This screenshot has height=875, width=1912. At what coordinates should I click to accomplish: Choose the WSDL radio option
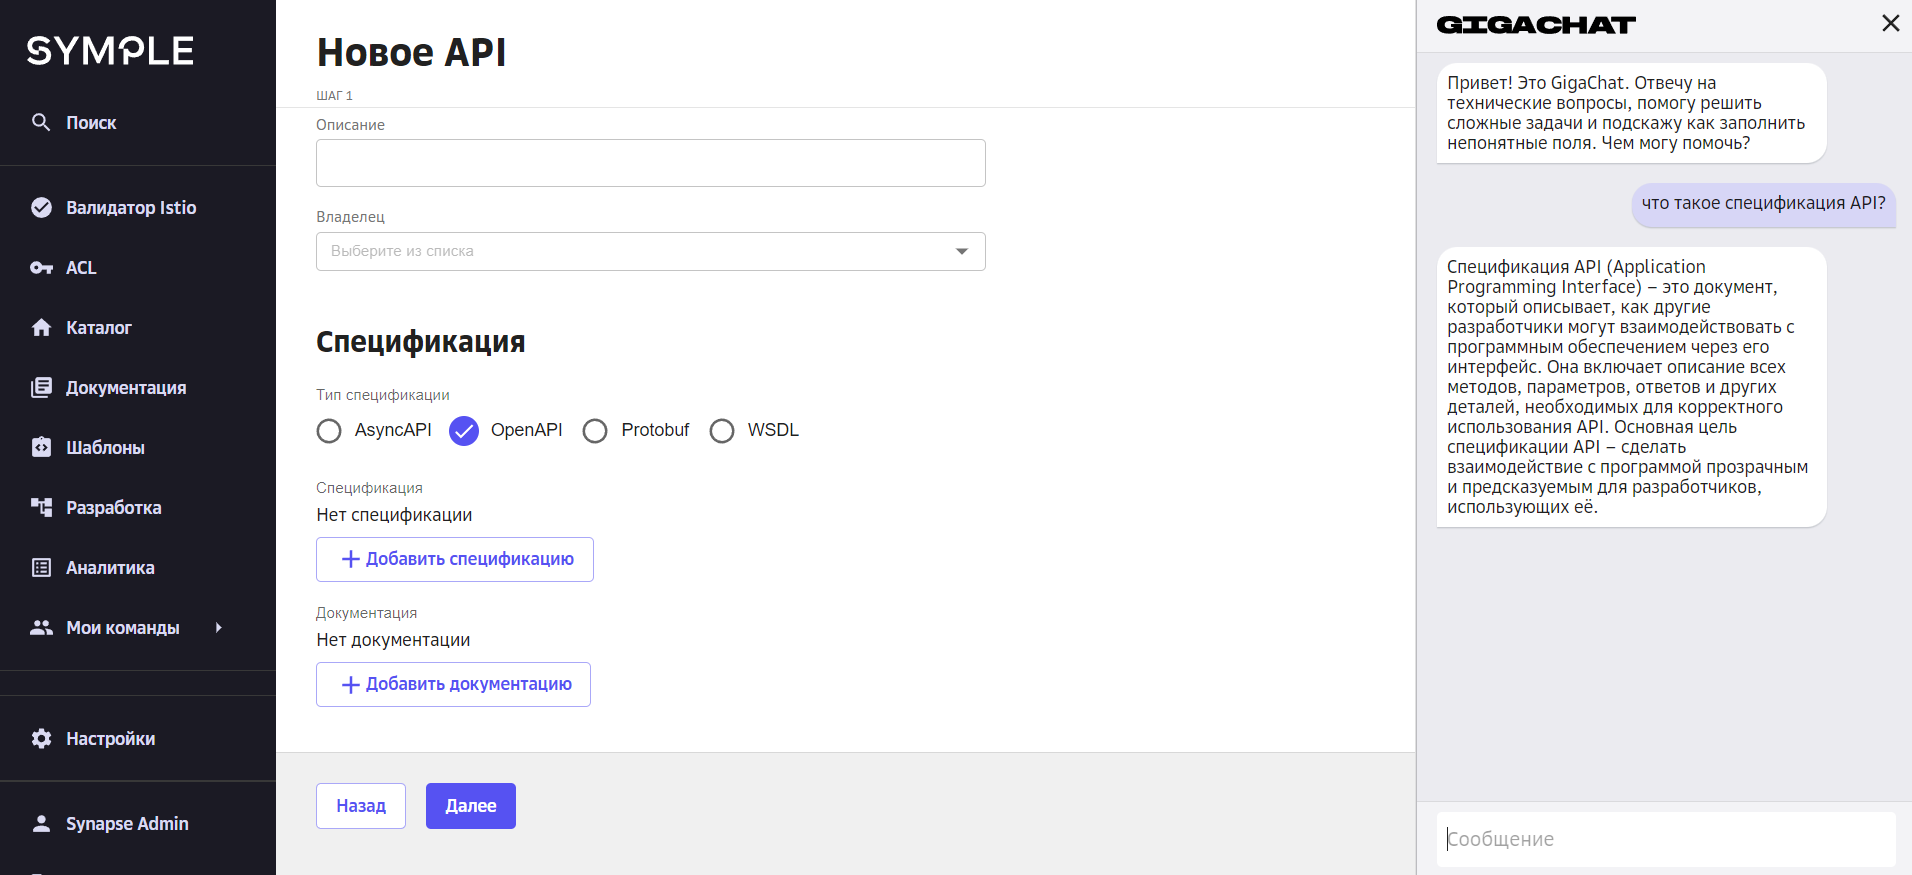[x=722, y=431]
